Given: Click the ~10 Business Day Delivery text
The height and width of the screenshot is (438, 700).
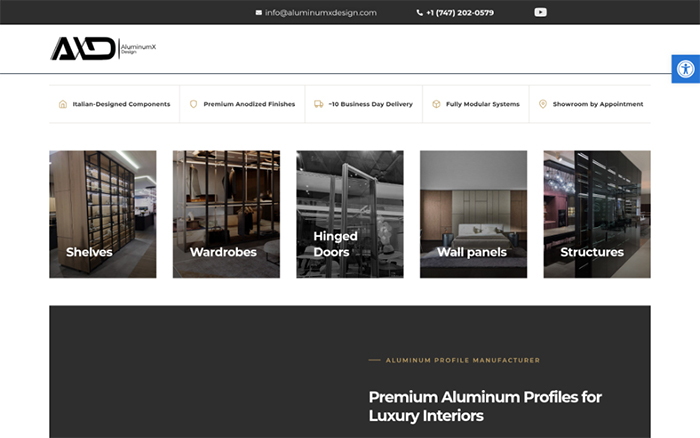Looking at the screenshot, I should click(x=371, y=104).
